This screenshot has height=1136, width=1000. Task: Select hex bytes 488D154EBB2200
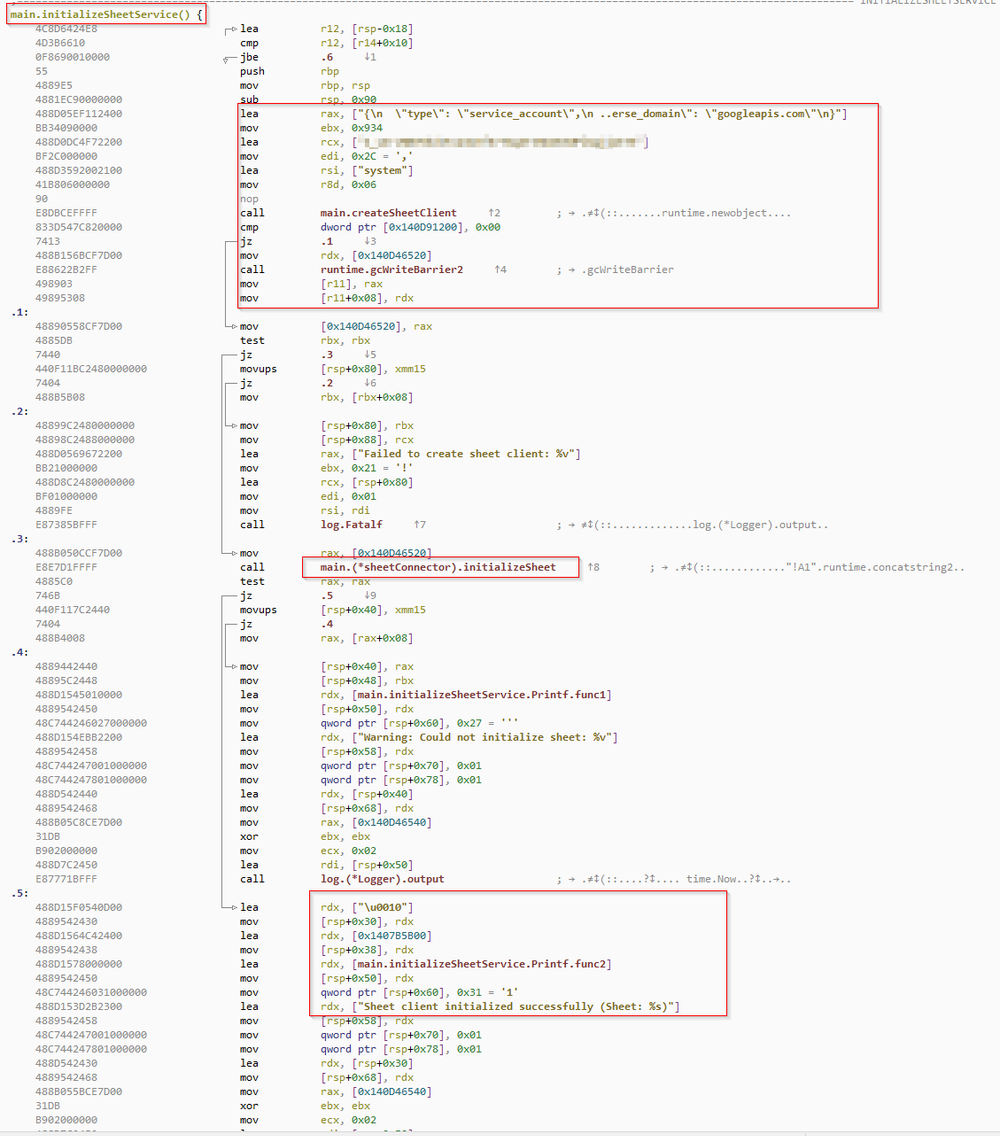tap(78, 738)
